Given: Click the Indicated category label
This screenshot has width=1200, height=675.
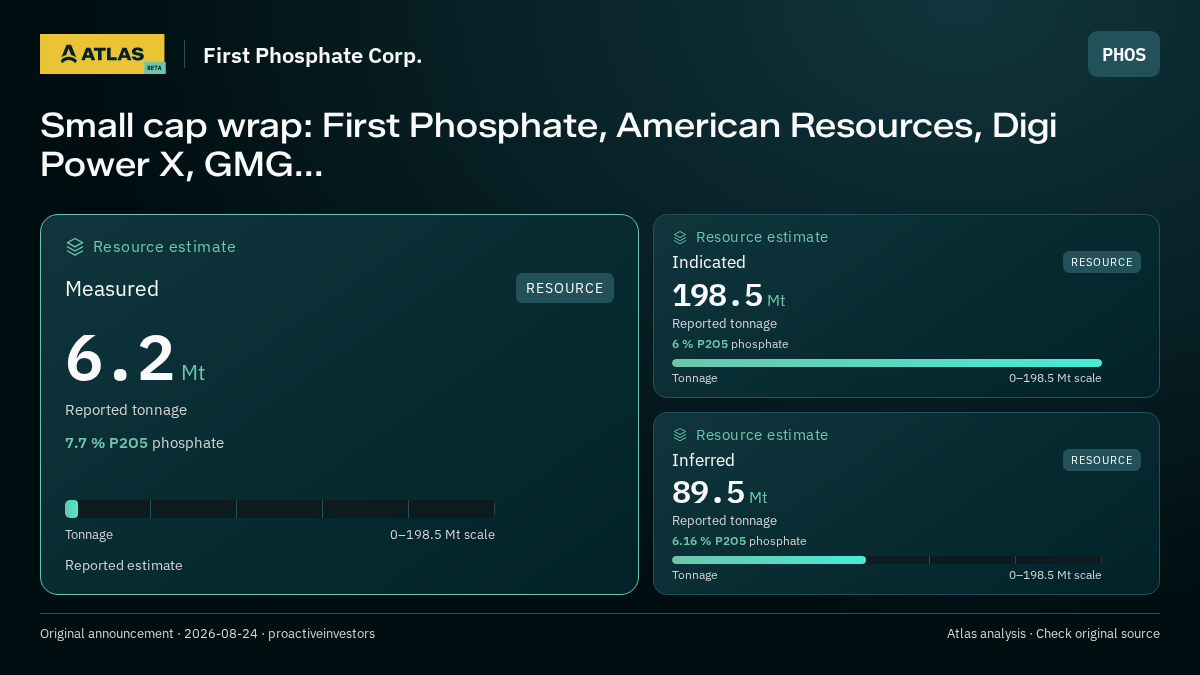Looking at the screenshot, I should (x=709, y=262).
